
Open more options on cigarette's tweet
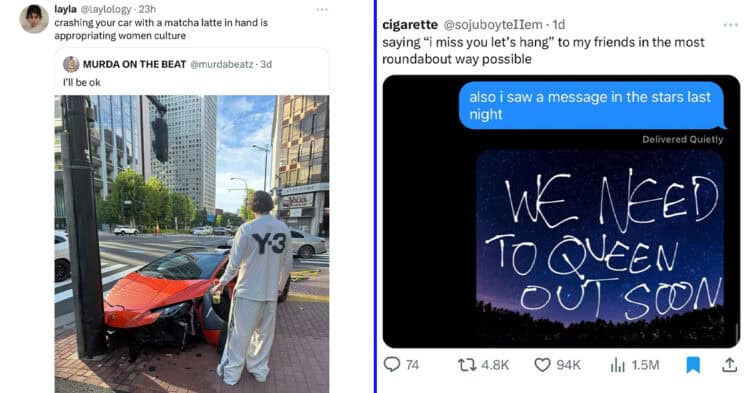[x=730, y=25]
